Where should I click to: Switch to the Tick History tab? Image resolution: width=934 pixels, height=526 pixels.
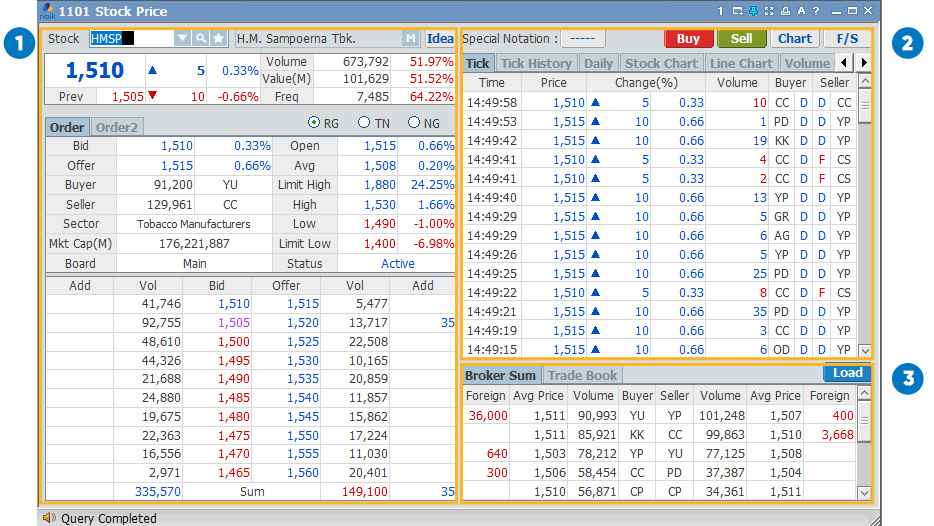(x=536, y=63)
